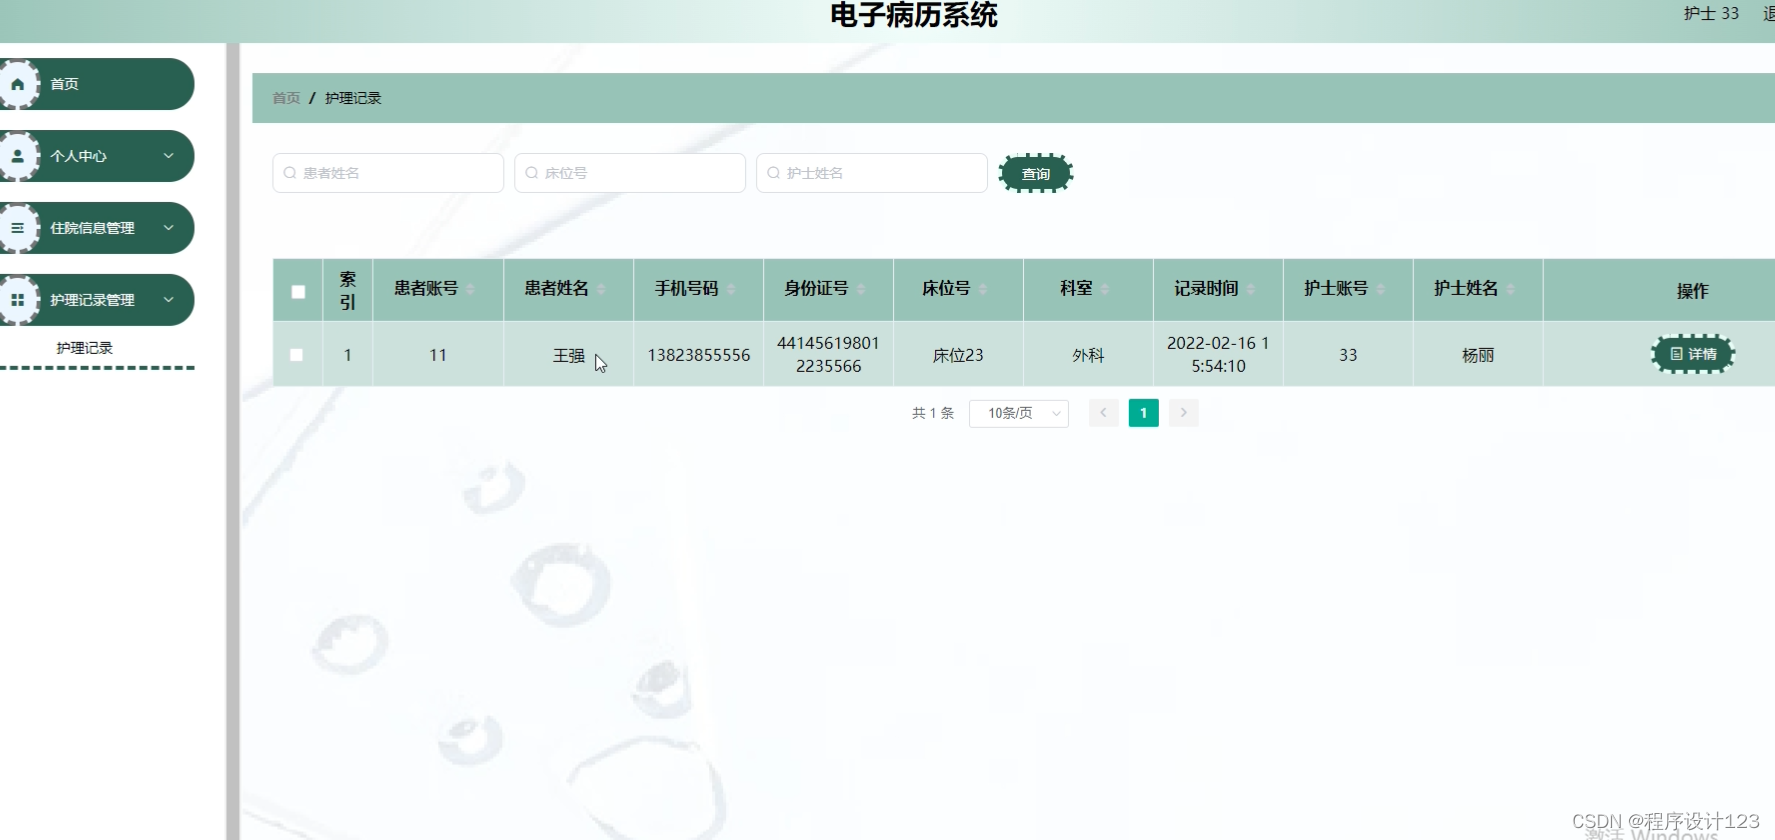Check the select-all checkbox in the table header
This screenshot has height=840, width=1775.
pos(298,292)
